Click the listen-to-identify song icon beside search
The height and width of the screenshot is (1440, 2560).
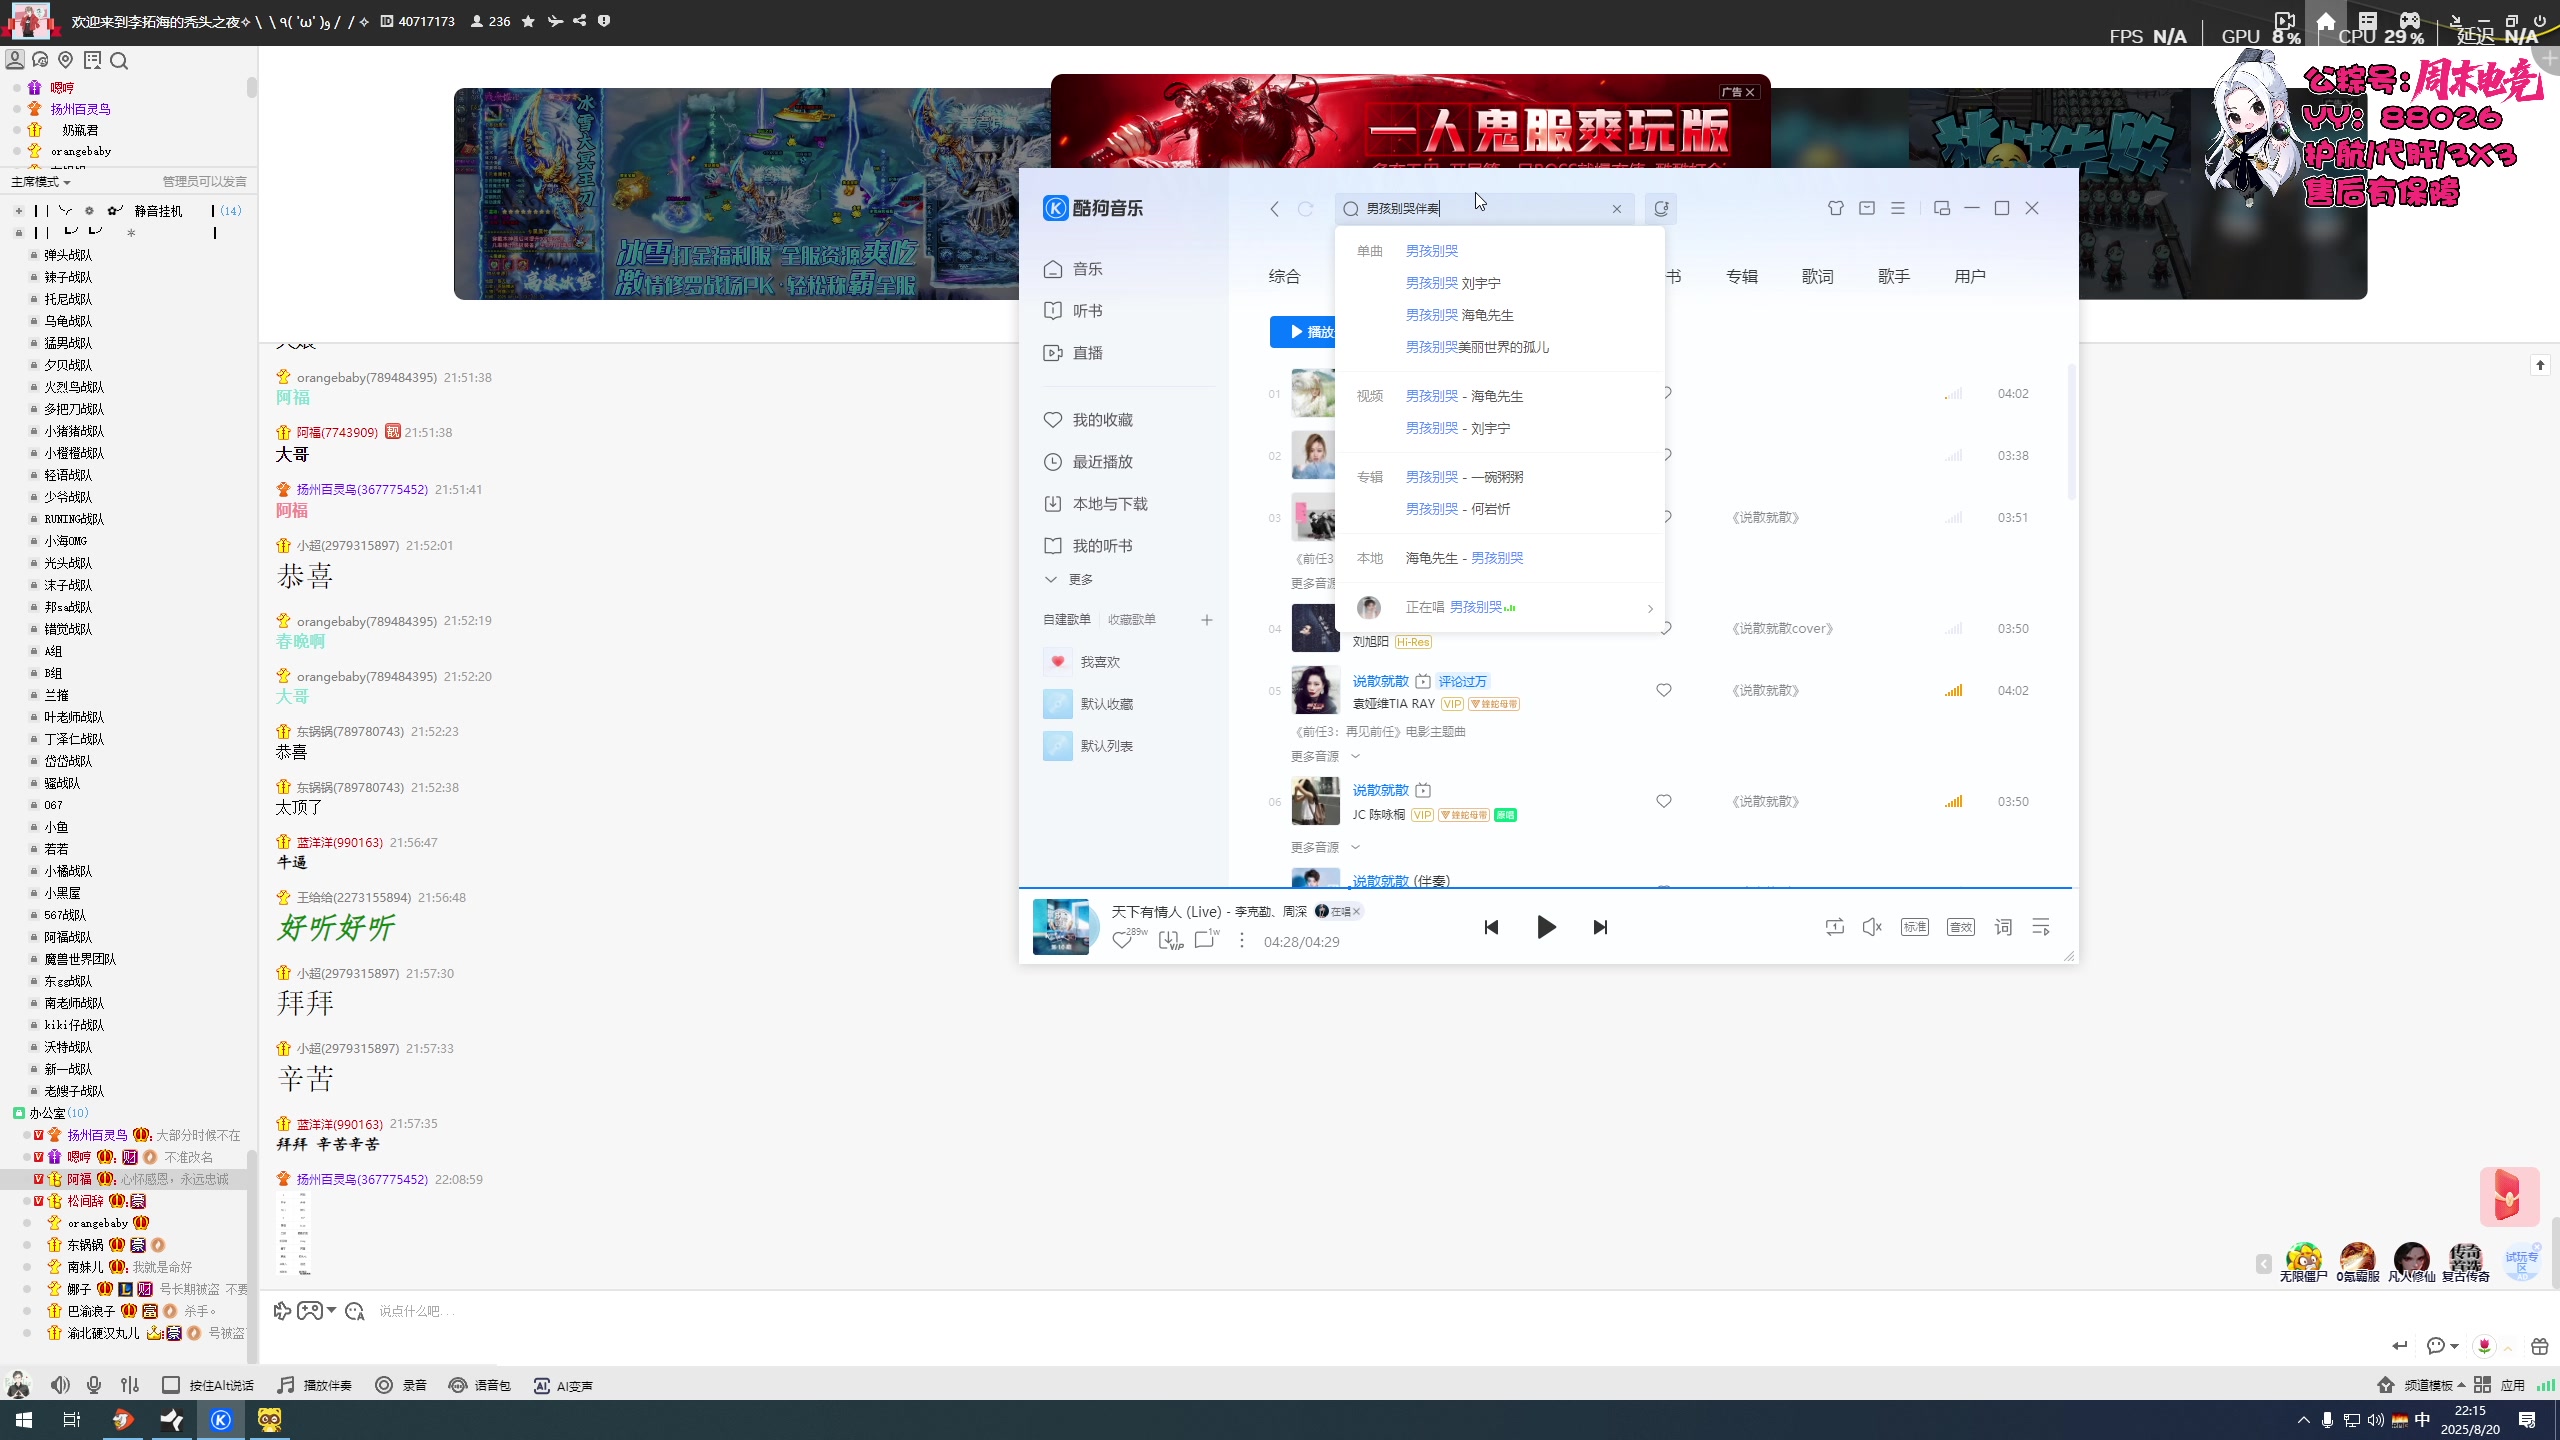(x=1661, y=208)
